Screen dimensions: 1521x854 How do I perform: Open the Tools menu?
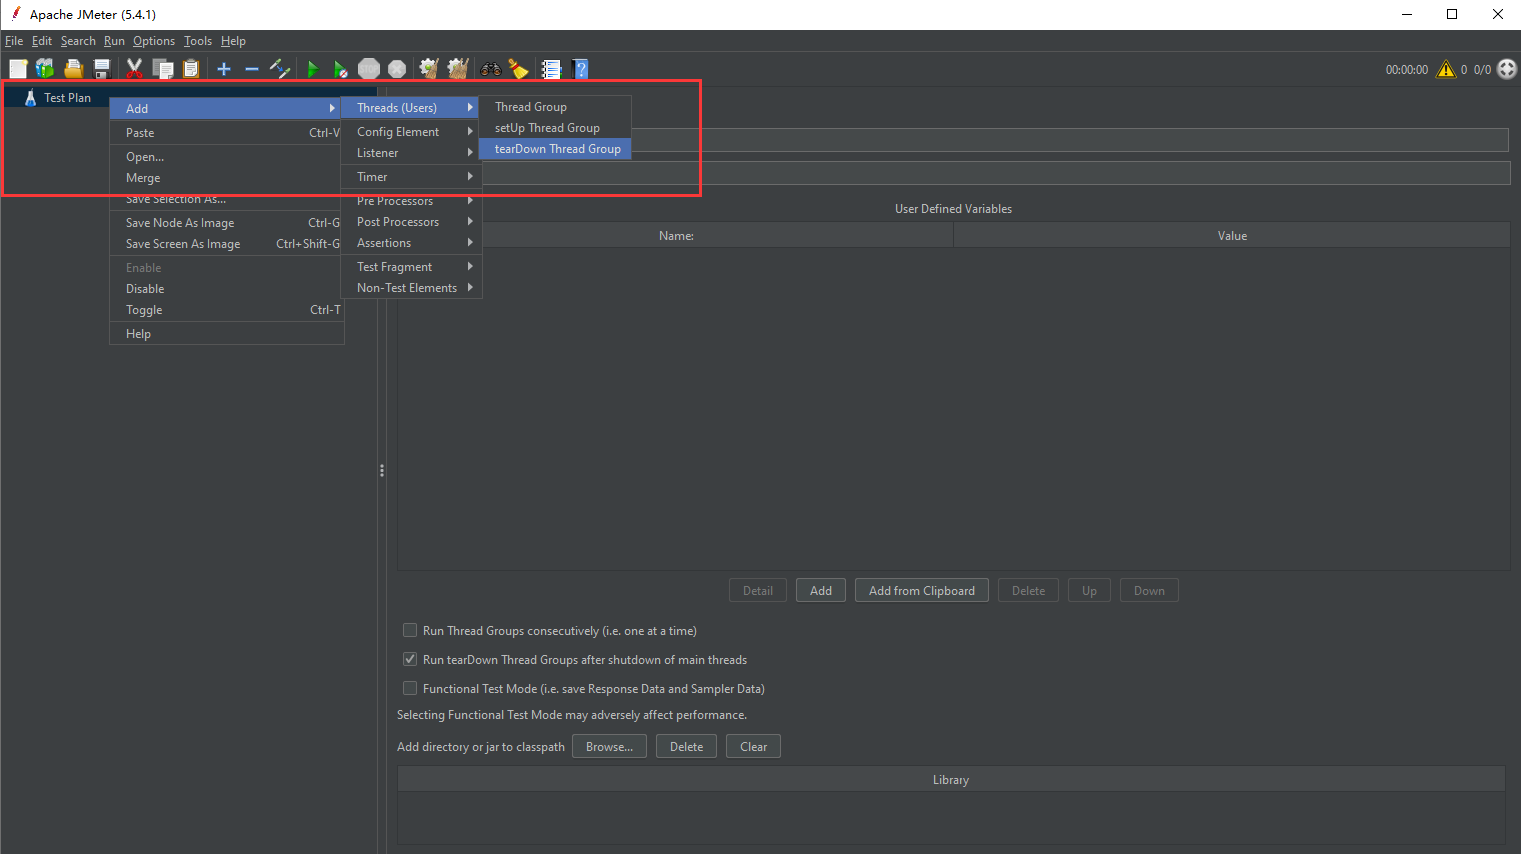197,41
